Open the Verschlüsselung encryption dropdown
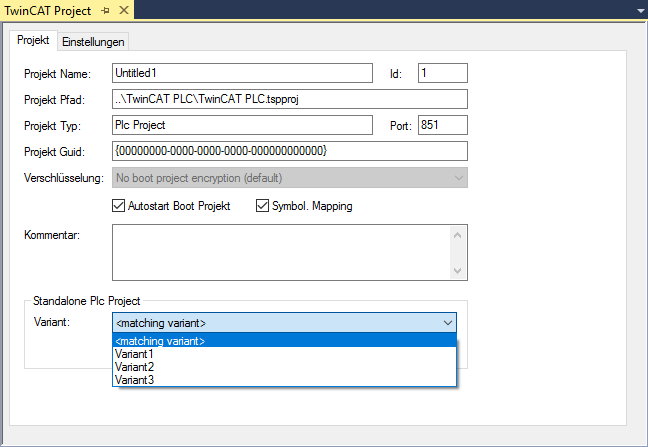 (290, 178)
